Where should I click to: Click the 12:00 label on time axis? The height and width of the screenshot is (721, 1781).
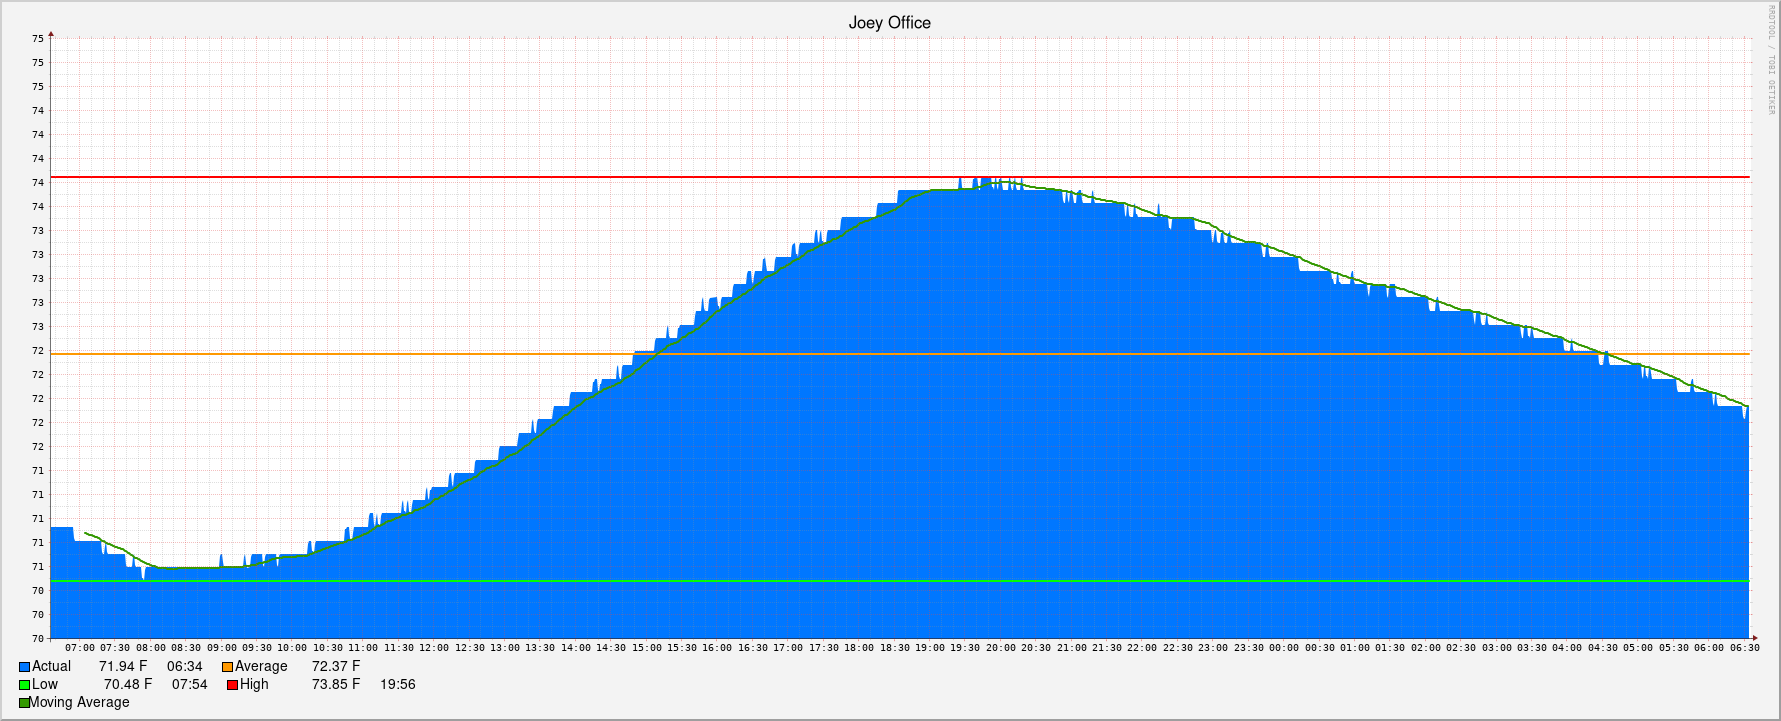(x=434, y=648)
